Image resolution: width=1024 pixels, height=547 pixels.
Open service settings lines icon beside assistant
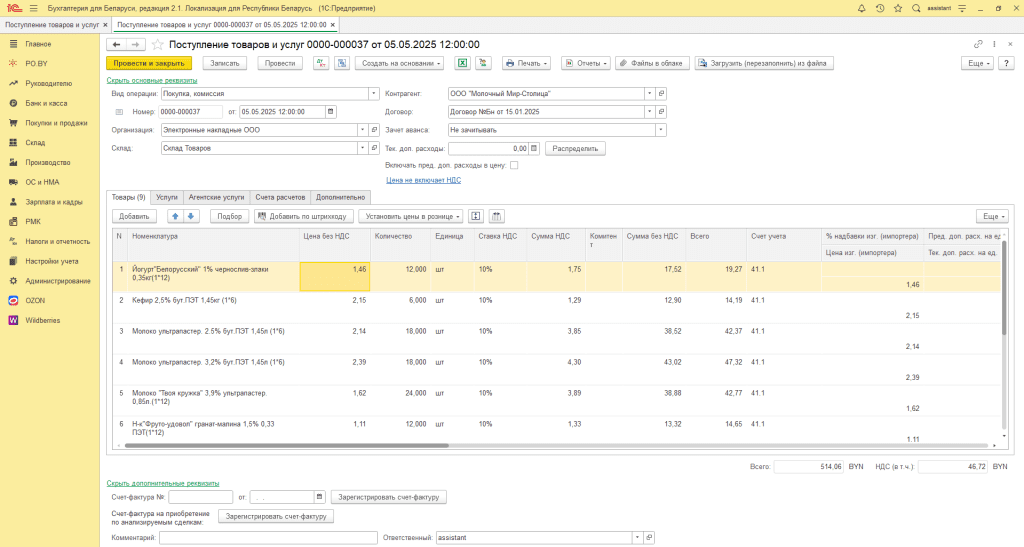click(x=962, y=8)
